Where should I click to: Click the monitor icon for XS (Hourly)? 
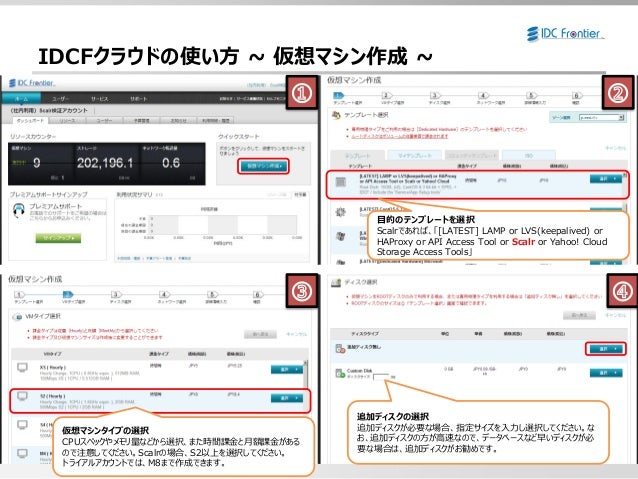(x=22, y=368)
